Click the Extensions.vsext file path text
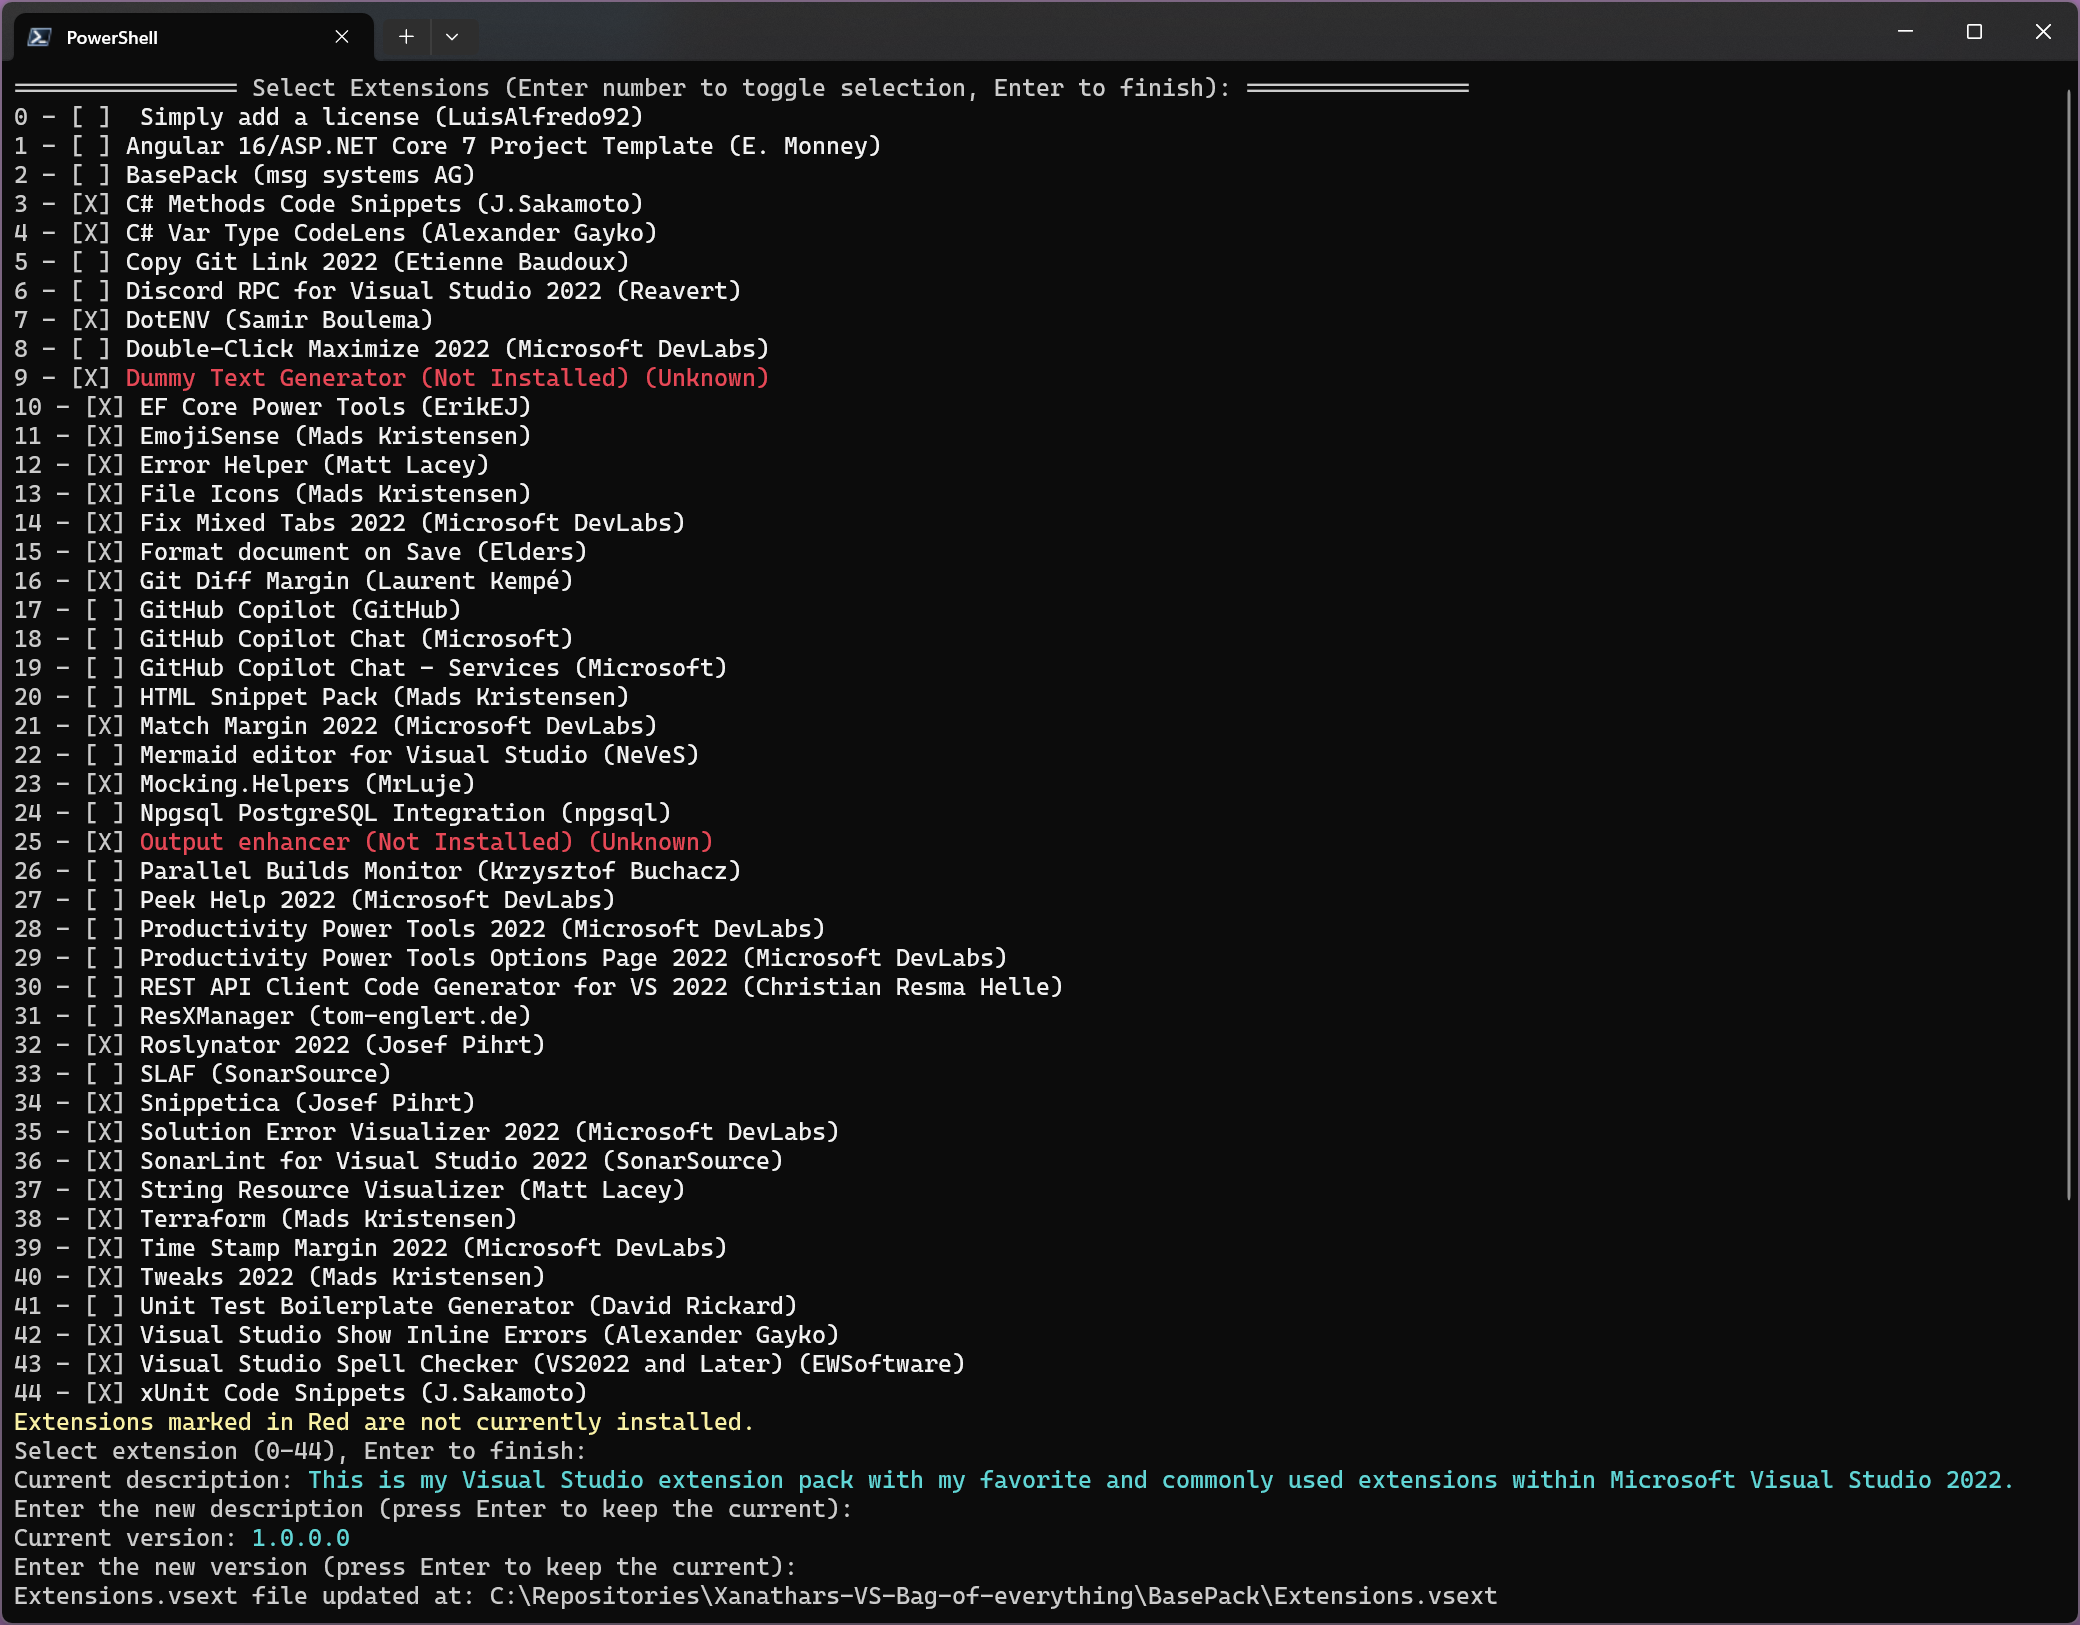Image resolution: width=2080 pixels, height=1625 pixels. 992,1596
